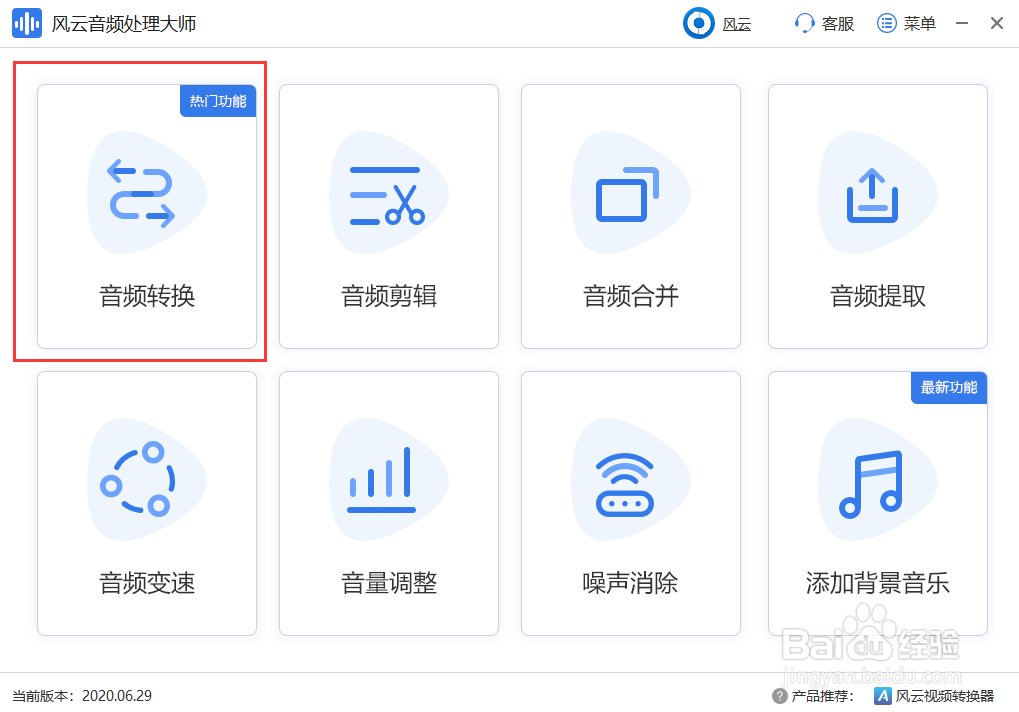Click the 热门功能 hot feature badge
The height and width of the screenshot is (712, 1019).
pyautogui.click(x=217, y=100)
